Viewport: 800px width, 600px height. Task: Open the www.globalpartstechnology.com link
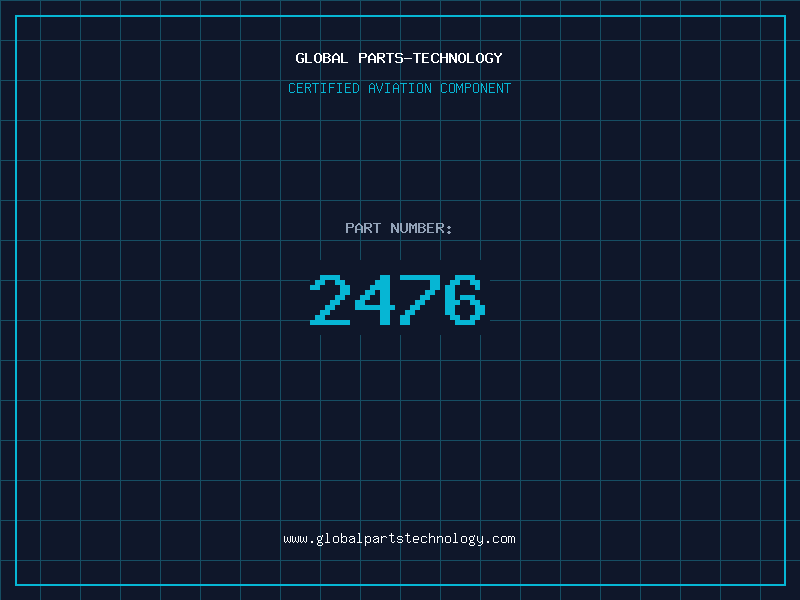click(x=399, y=539)
